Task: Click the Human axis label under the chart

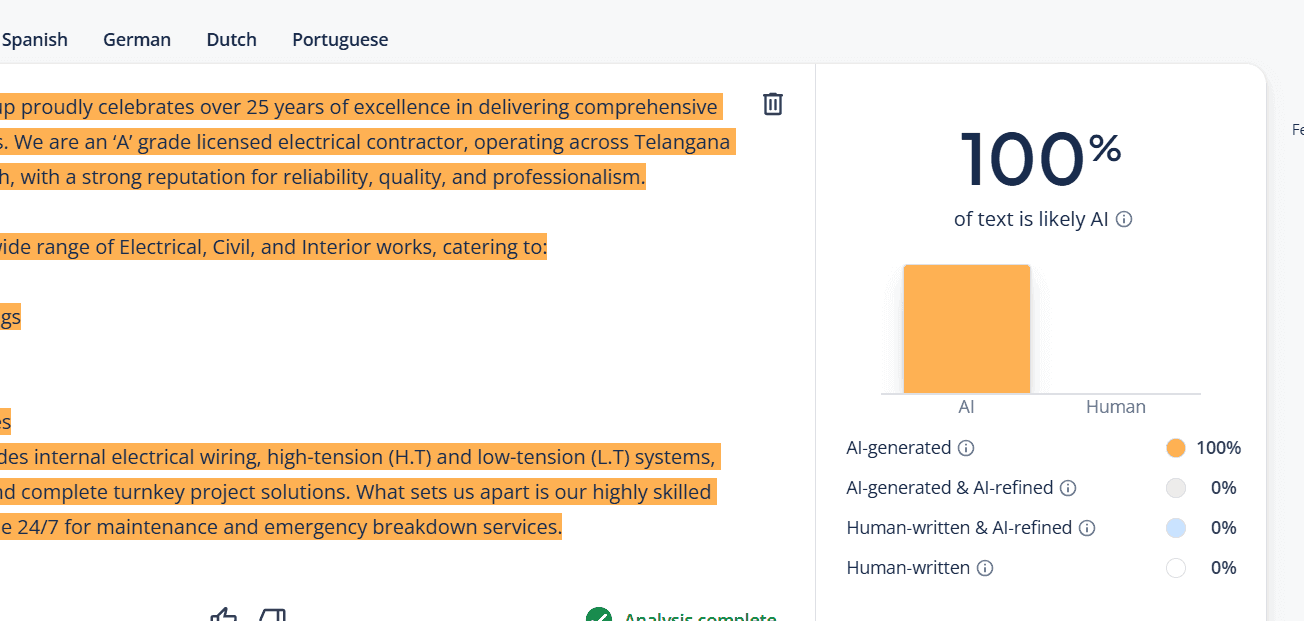Action: (x=1115, y=406)
